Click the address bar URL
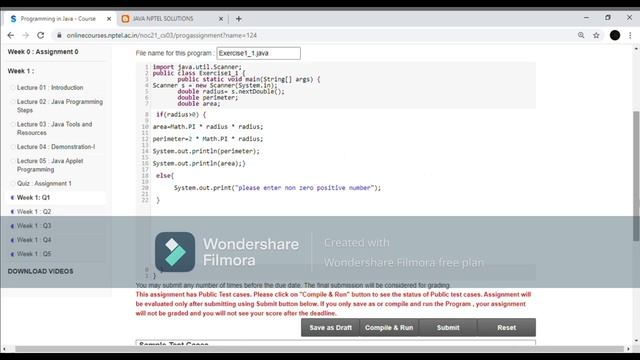 (162, 36)
